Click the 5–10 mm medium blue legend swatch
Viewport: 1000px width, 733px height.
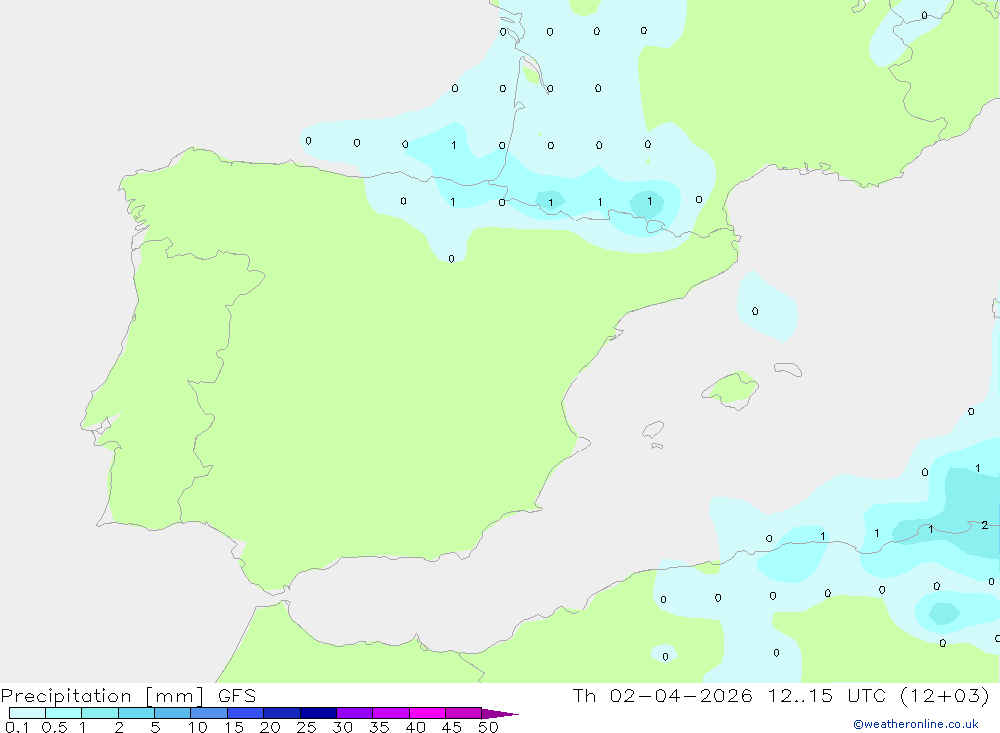click(173, 713)
